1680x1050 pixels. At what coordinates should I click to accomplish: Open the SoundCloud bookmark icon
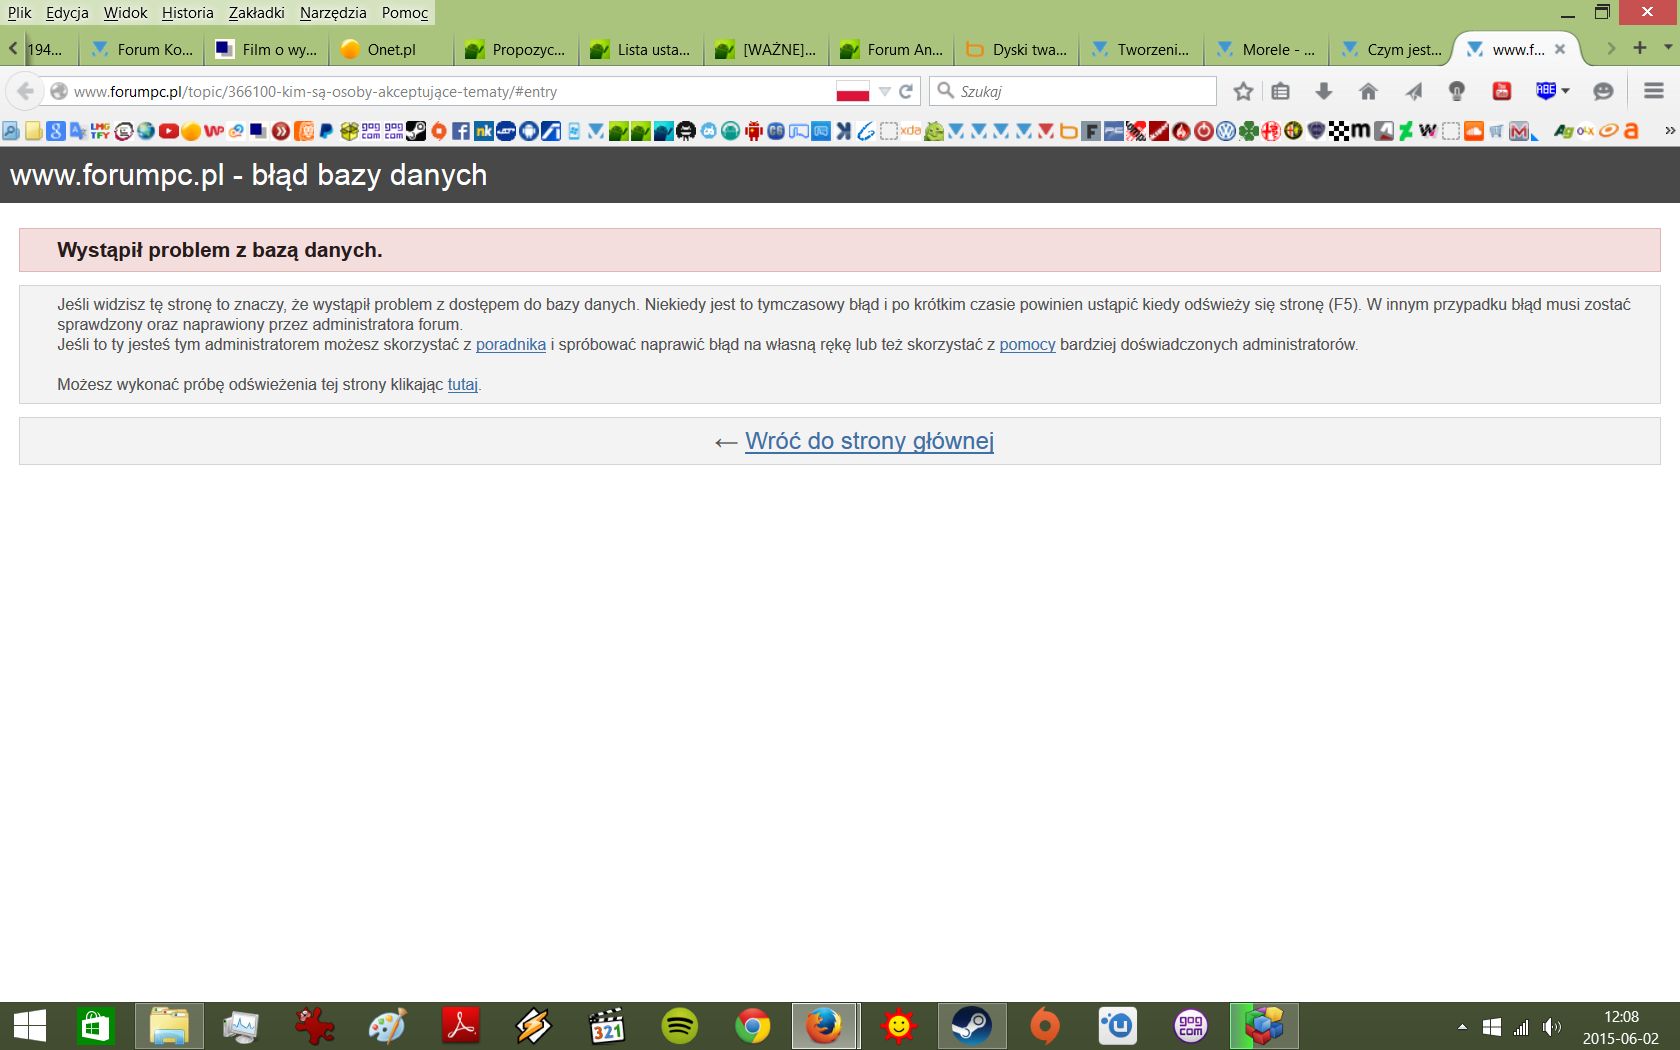point(1473,131)
